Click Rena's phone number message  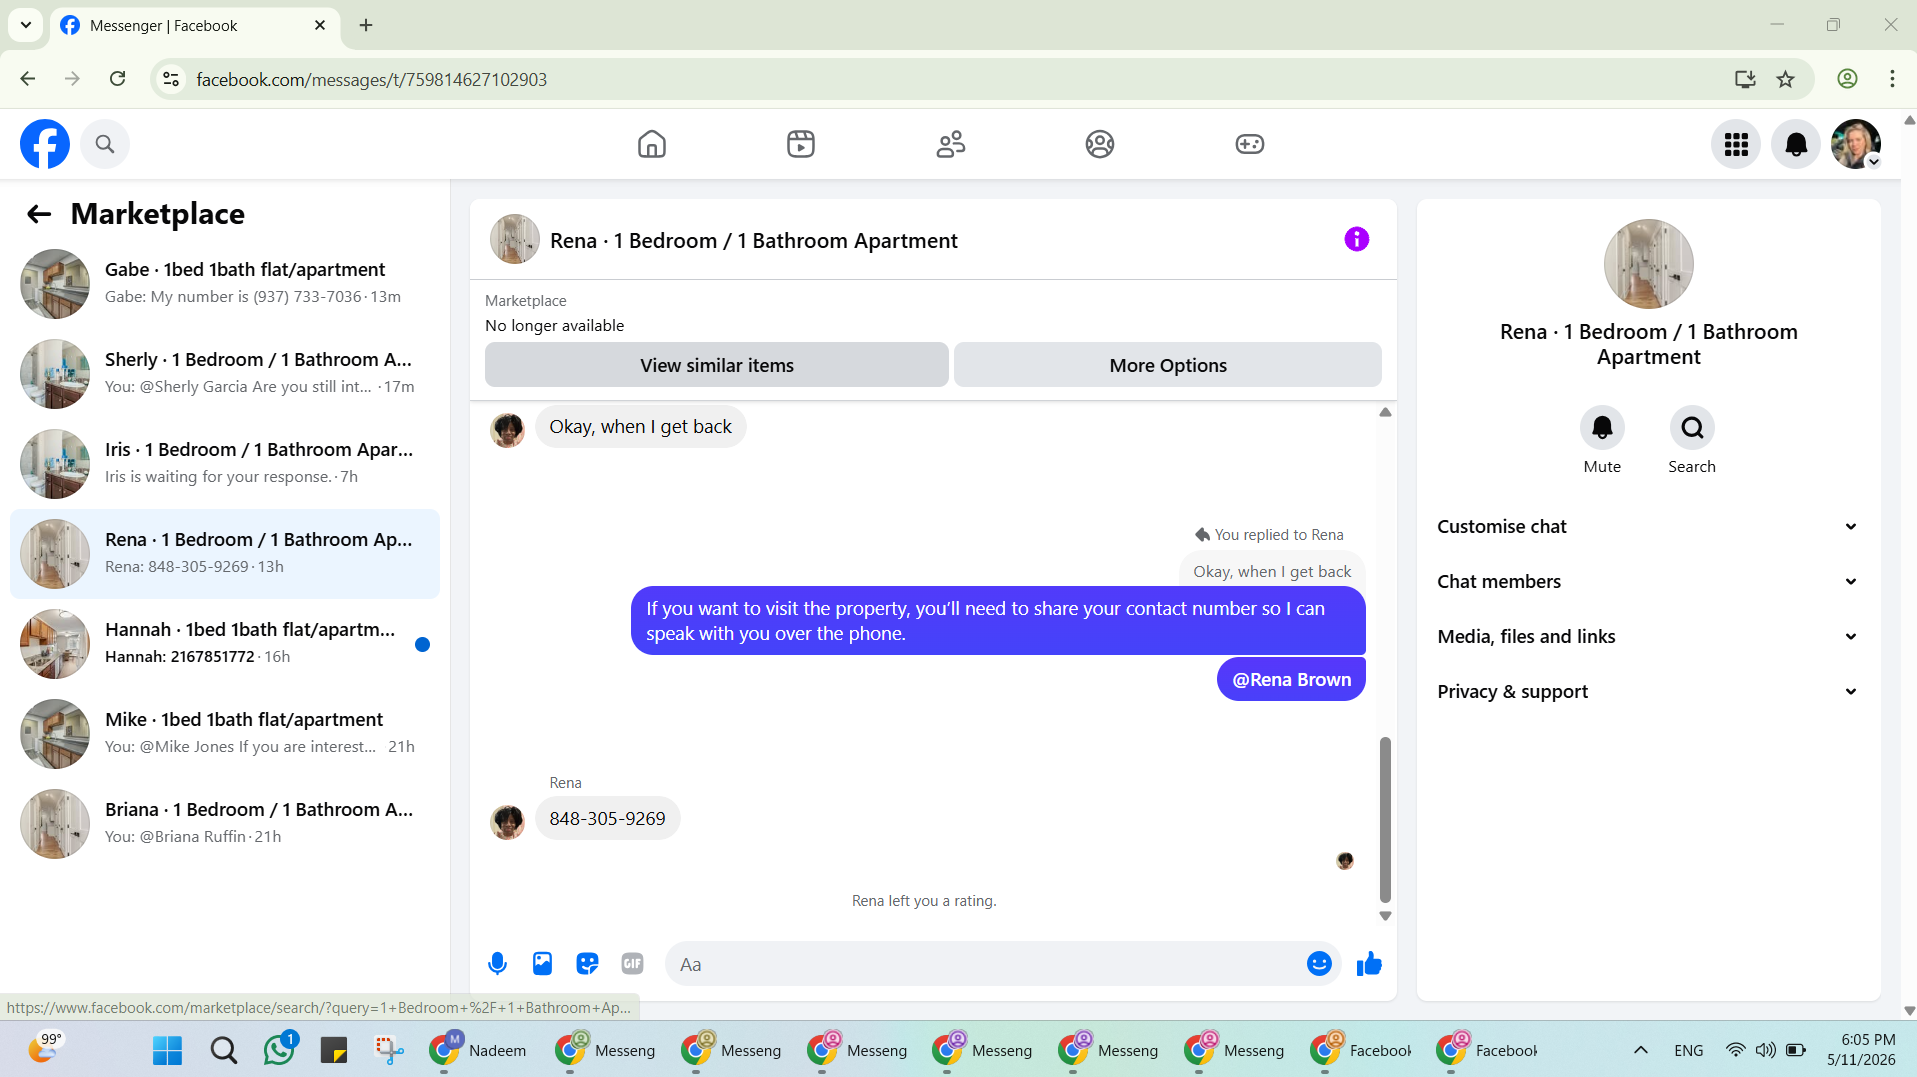607,819
